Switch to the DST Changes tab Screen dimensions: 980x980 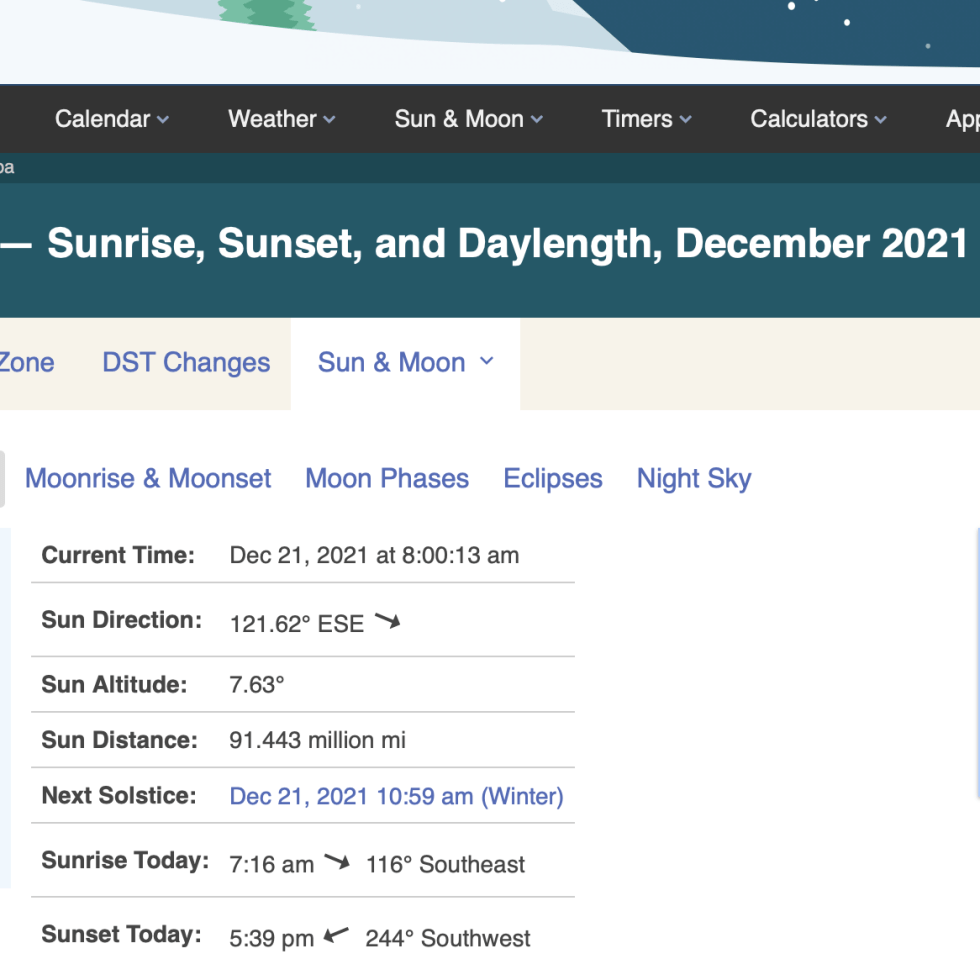click(x=186, y=362)
